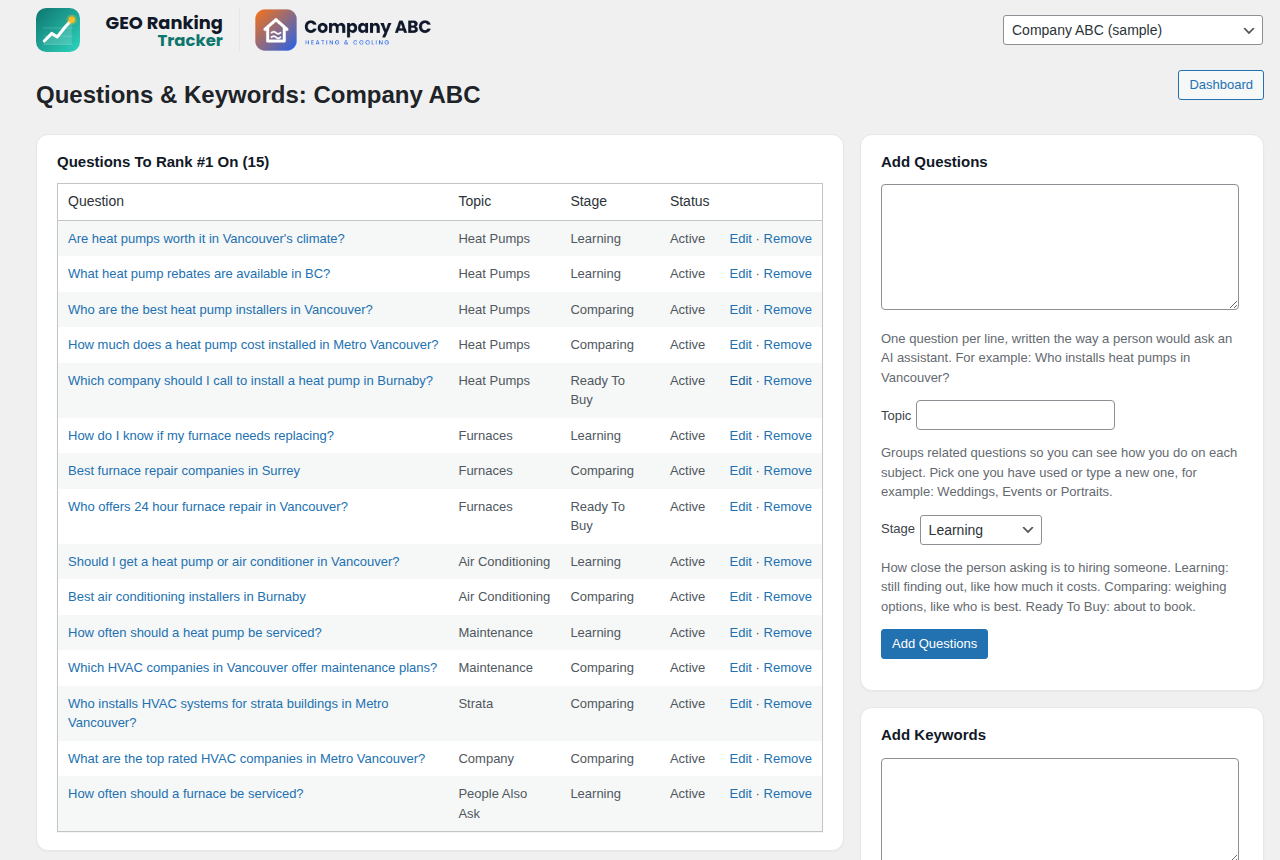Go to the Dashboard
Image resolution: width=1280 pixels, height=860 pixels.
[1221, 85]
